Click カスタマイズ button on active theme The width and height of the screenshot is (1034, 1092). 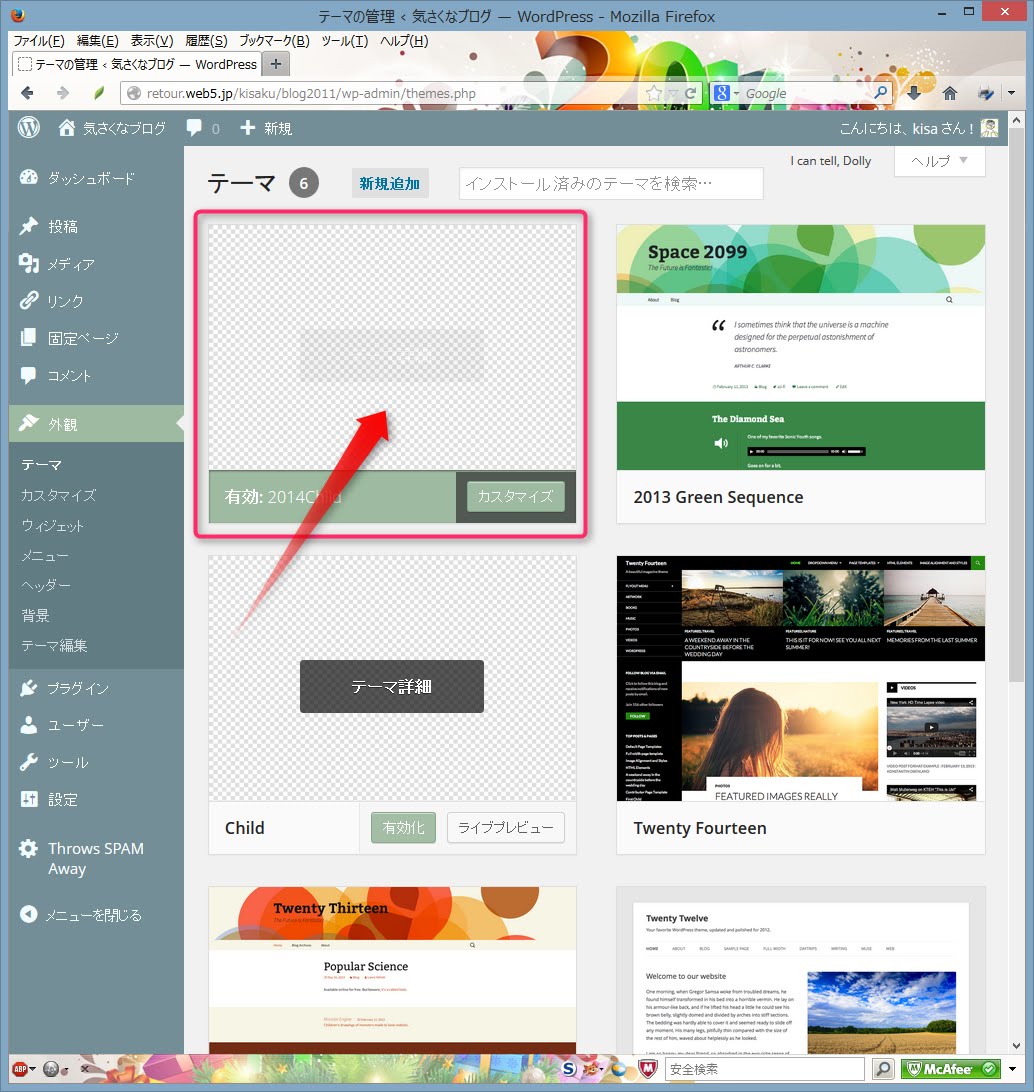pyautogui.click(x=515, y=497)
